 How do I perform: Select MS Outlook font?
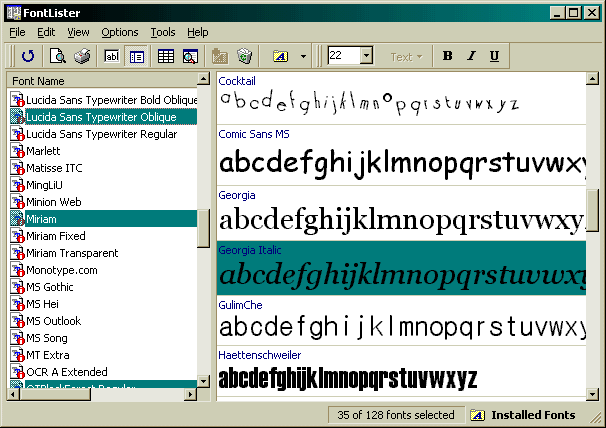[x=54, y=321]
